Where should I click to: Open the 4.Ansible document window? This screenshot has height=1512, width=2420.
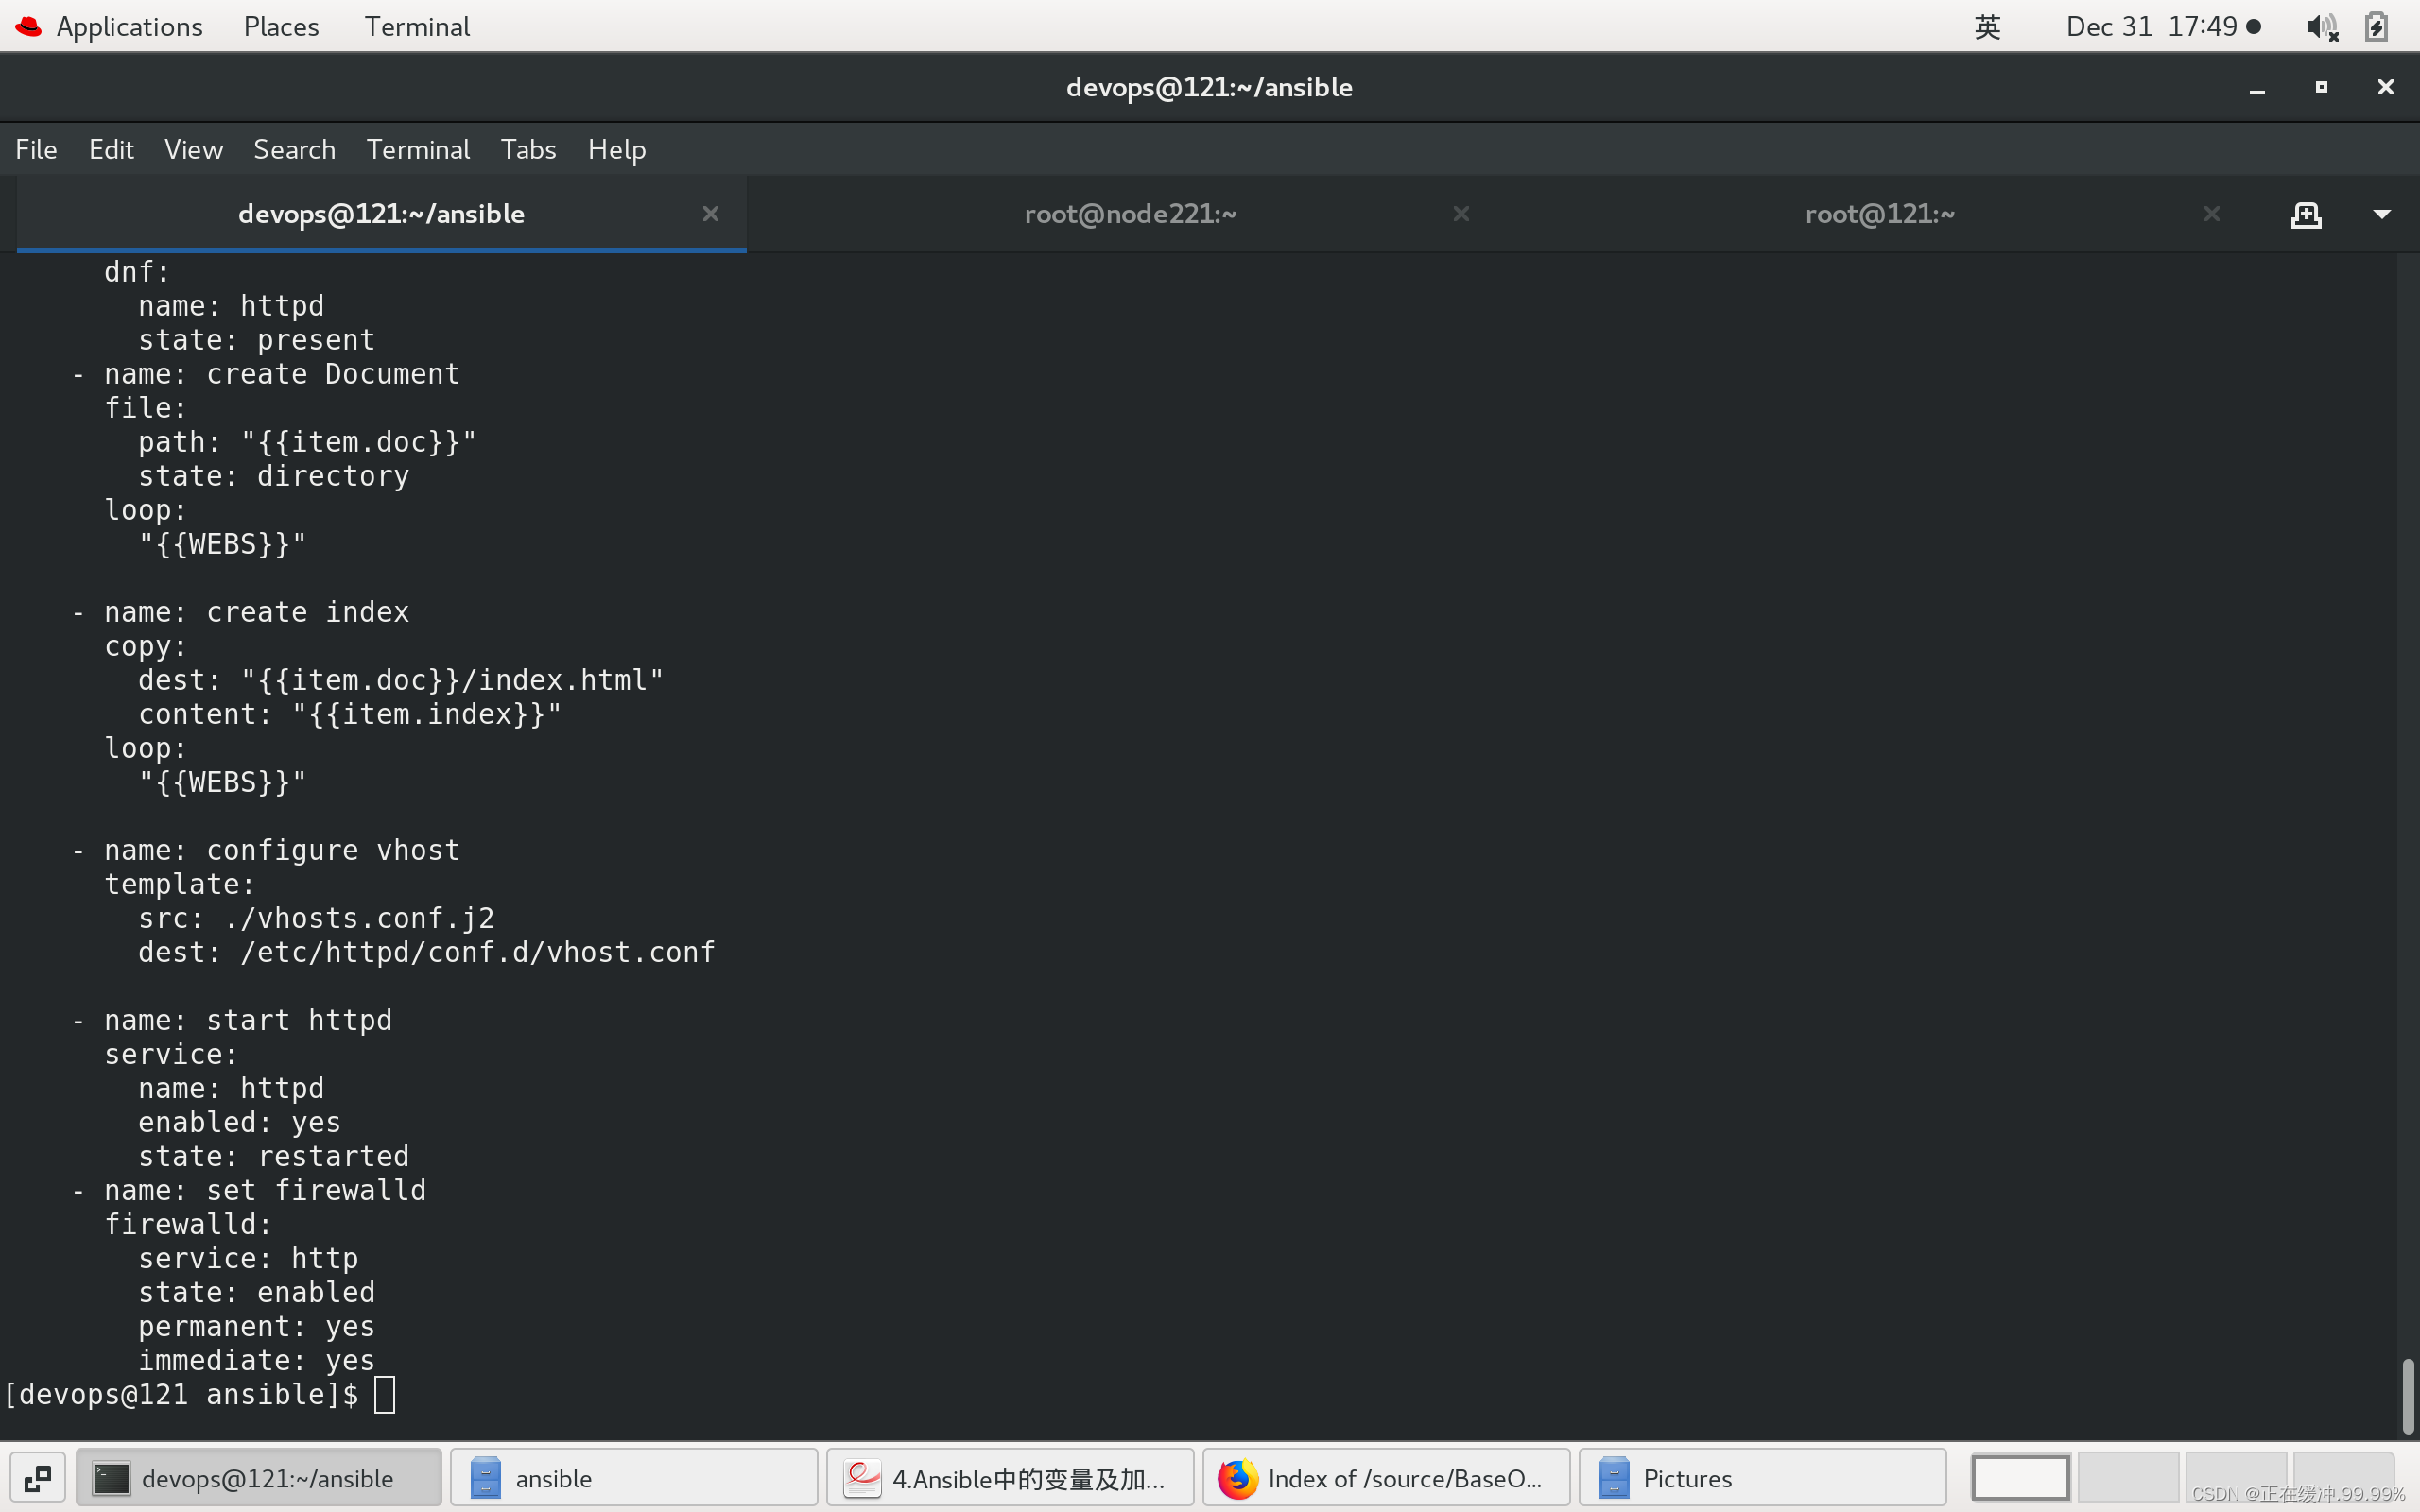(1009, 1478)
